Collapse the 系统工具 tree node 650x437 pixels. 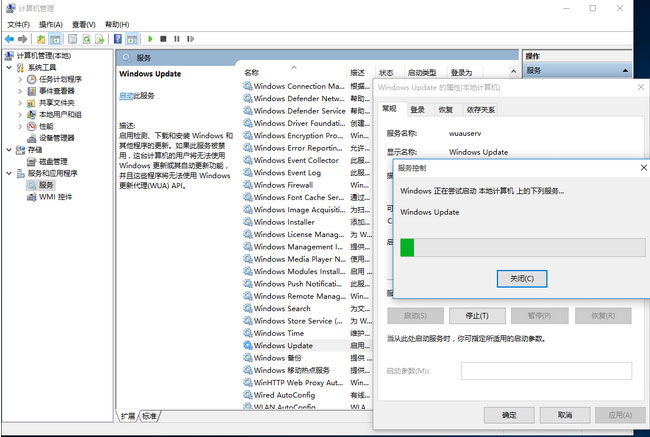[9, 67]
